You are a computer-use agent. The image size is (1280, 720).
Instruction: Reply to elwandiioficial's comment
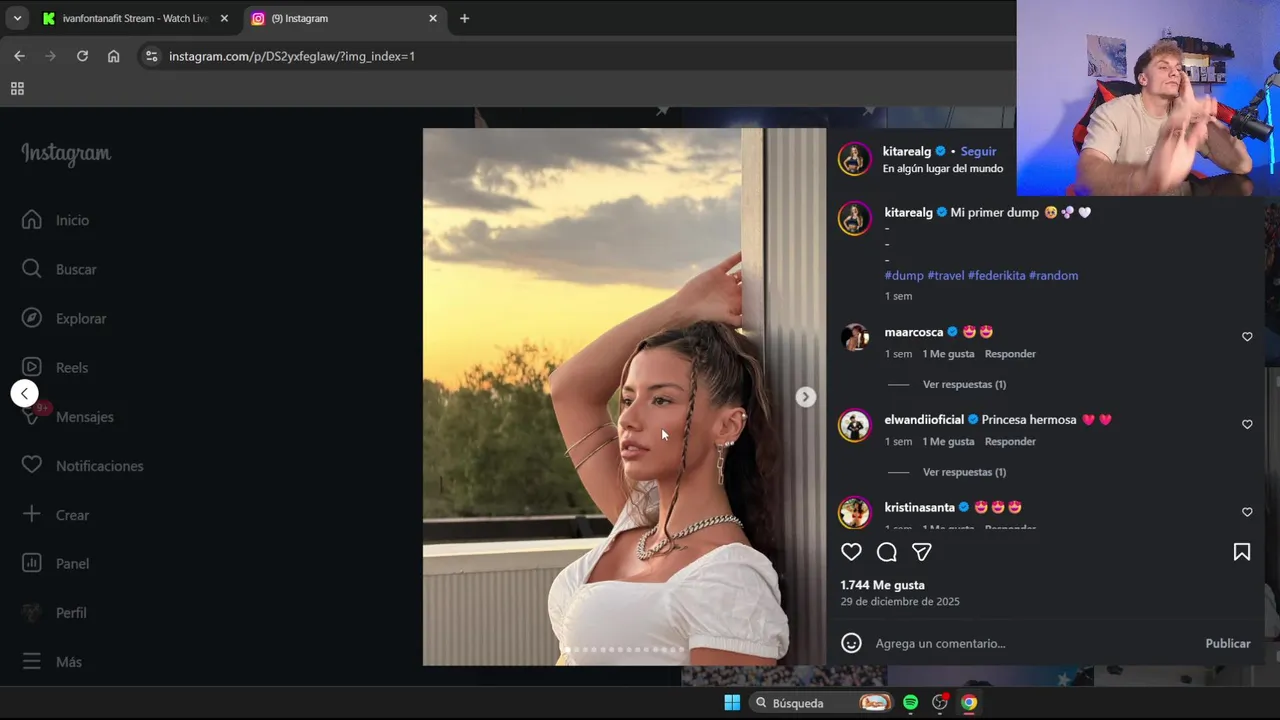[x=1010, y=442]
